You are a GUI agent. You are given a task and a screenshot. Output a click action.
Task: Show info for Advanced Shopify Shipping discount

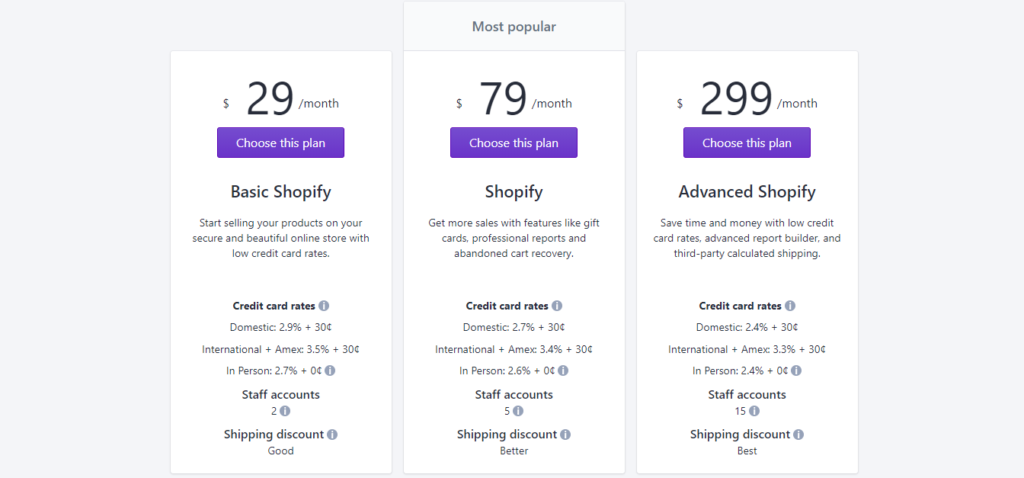[799, 434]
